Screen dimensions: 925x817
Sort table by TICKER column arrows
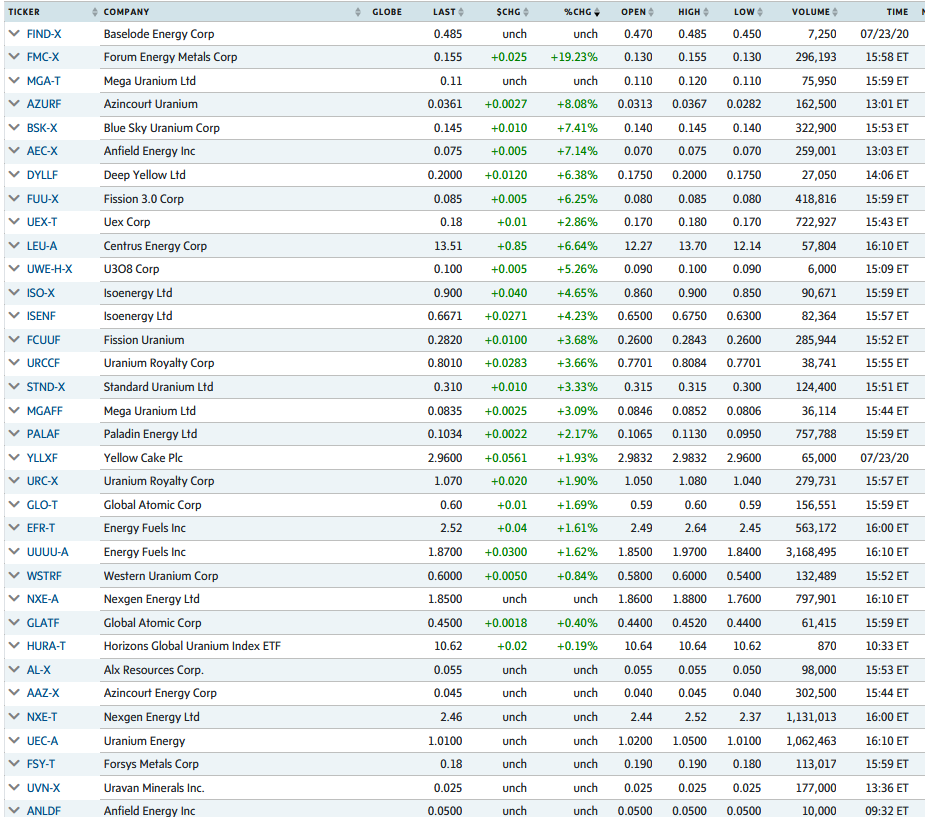click(x=95, y=12)
